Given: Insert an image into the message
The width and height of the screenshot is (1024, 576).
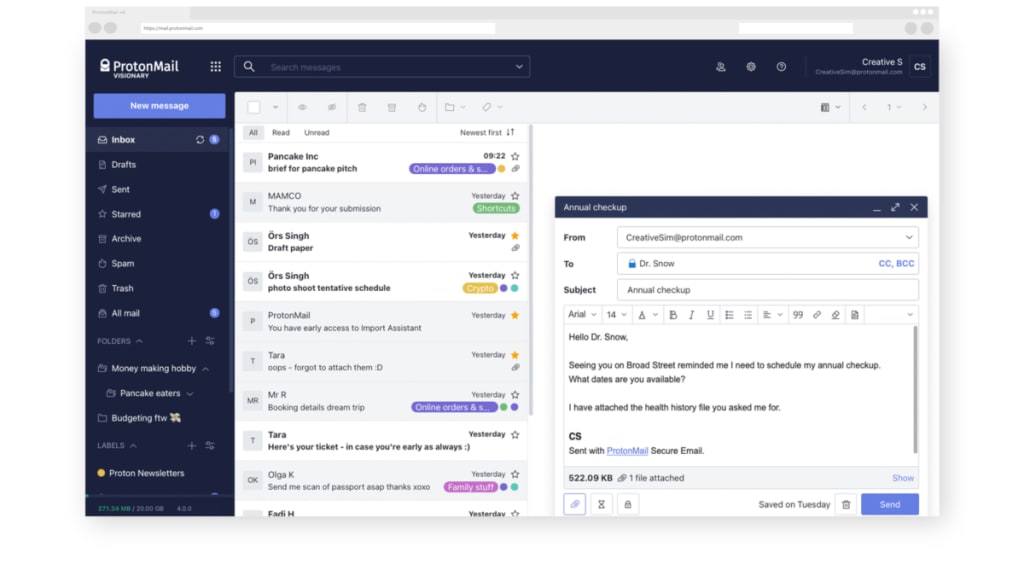Looking at the screenshot, I should [856, 314].
